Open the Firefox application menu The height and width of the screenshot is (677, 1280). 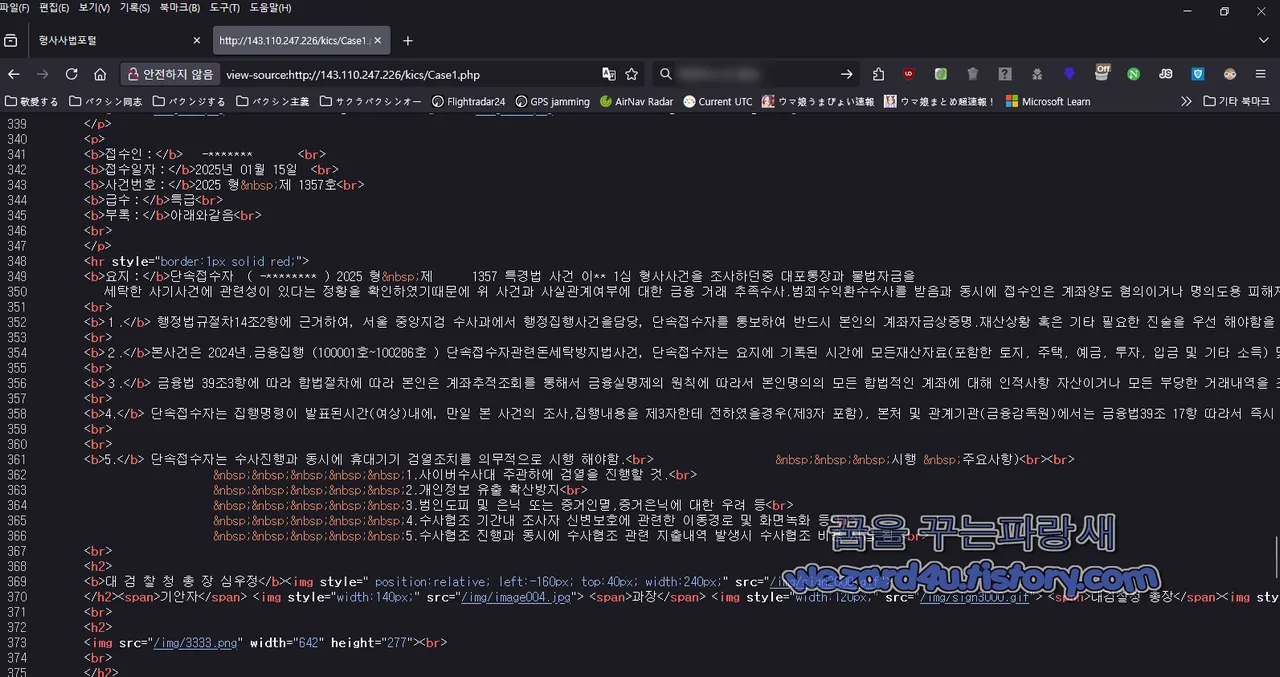click(1260, 74)
